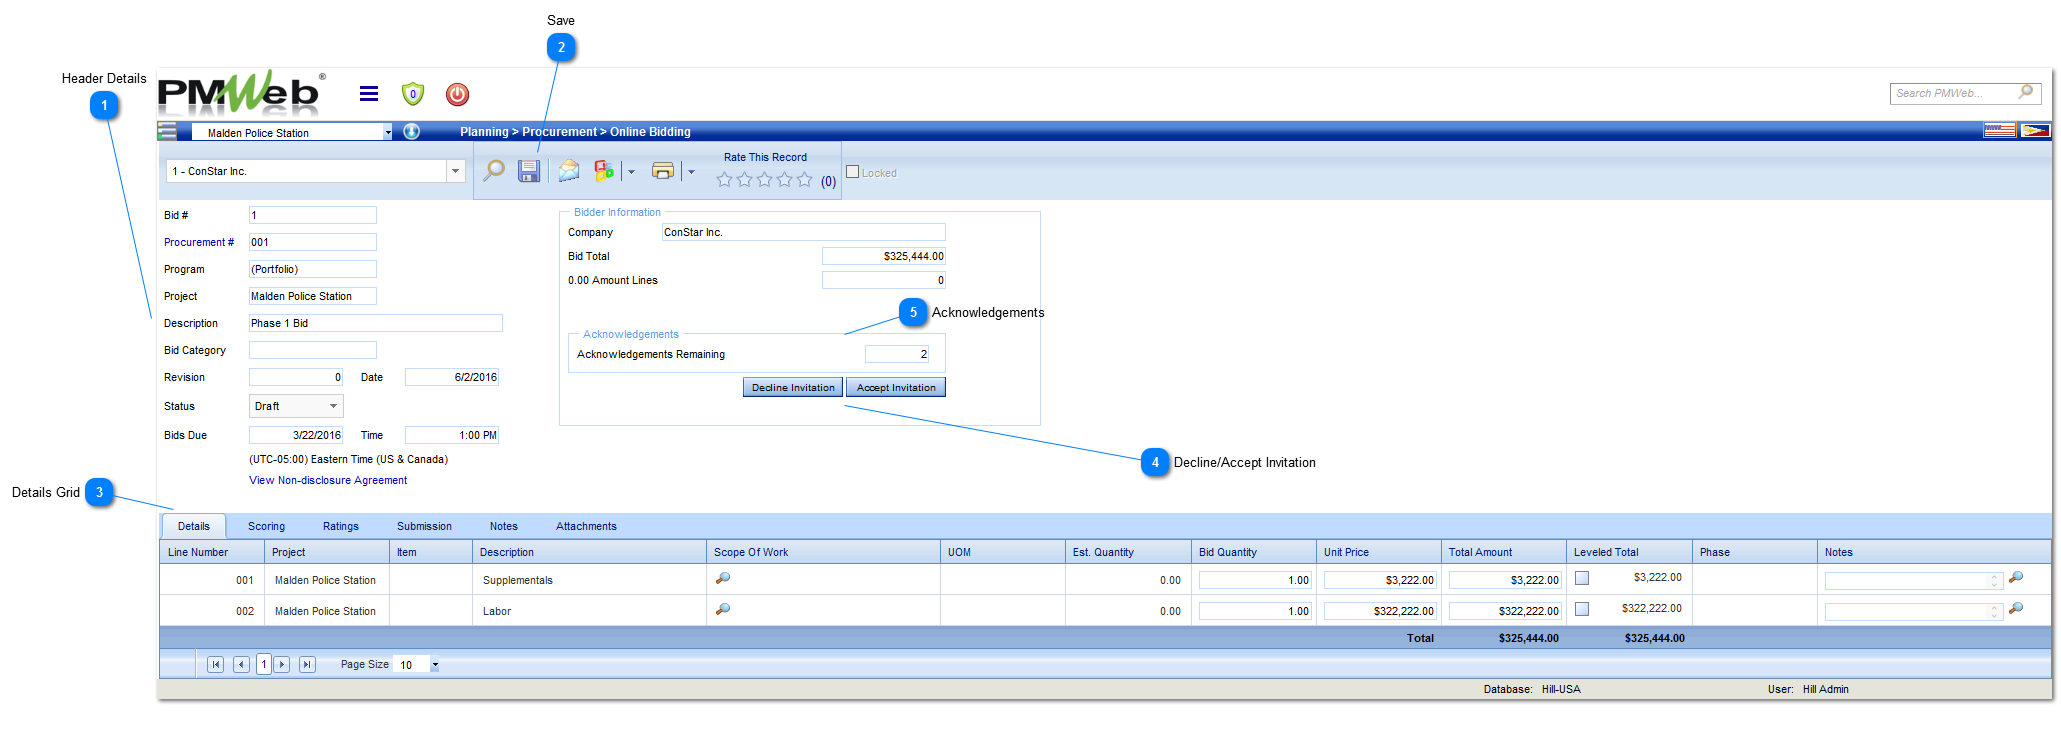Click Unit Price field for Supplementals row

[x=1380, y=580]
